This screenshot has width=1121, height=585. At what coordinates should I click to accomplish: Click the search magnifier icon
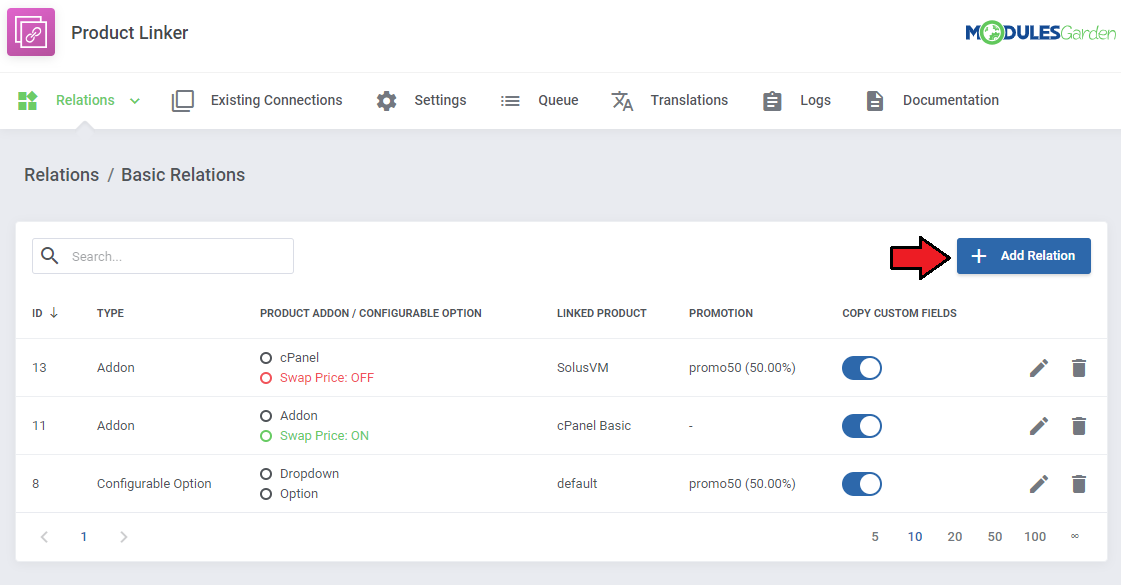49,255
